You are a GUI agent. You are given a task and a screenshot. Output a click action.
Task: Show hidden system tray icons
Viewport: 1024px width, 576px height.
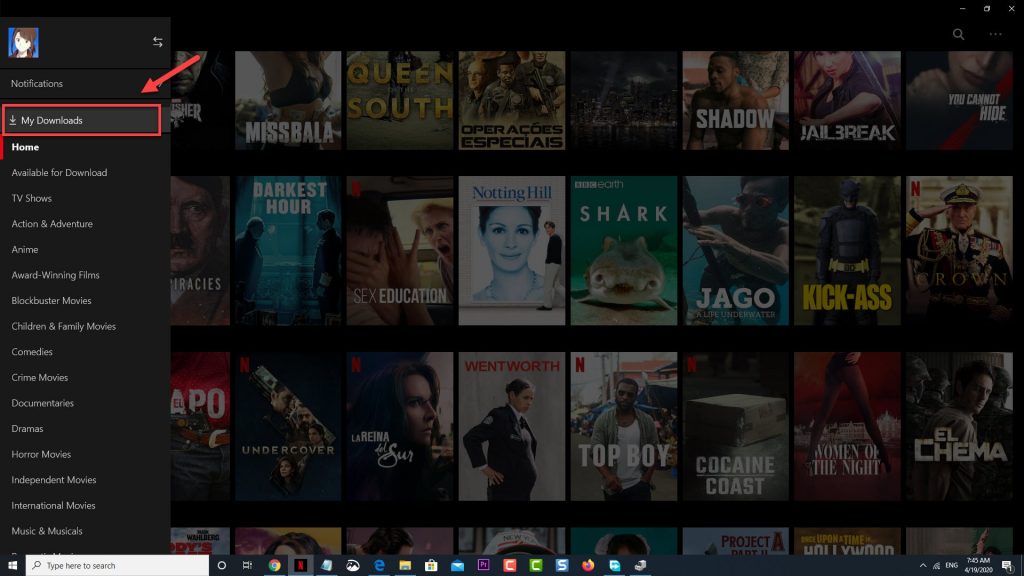922,566
